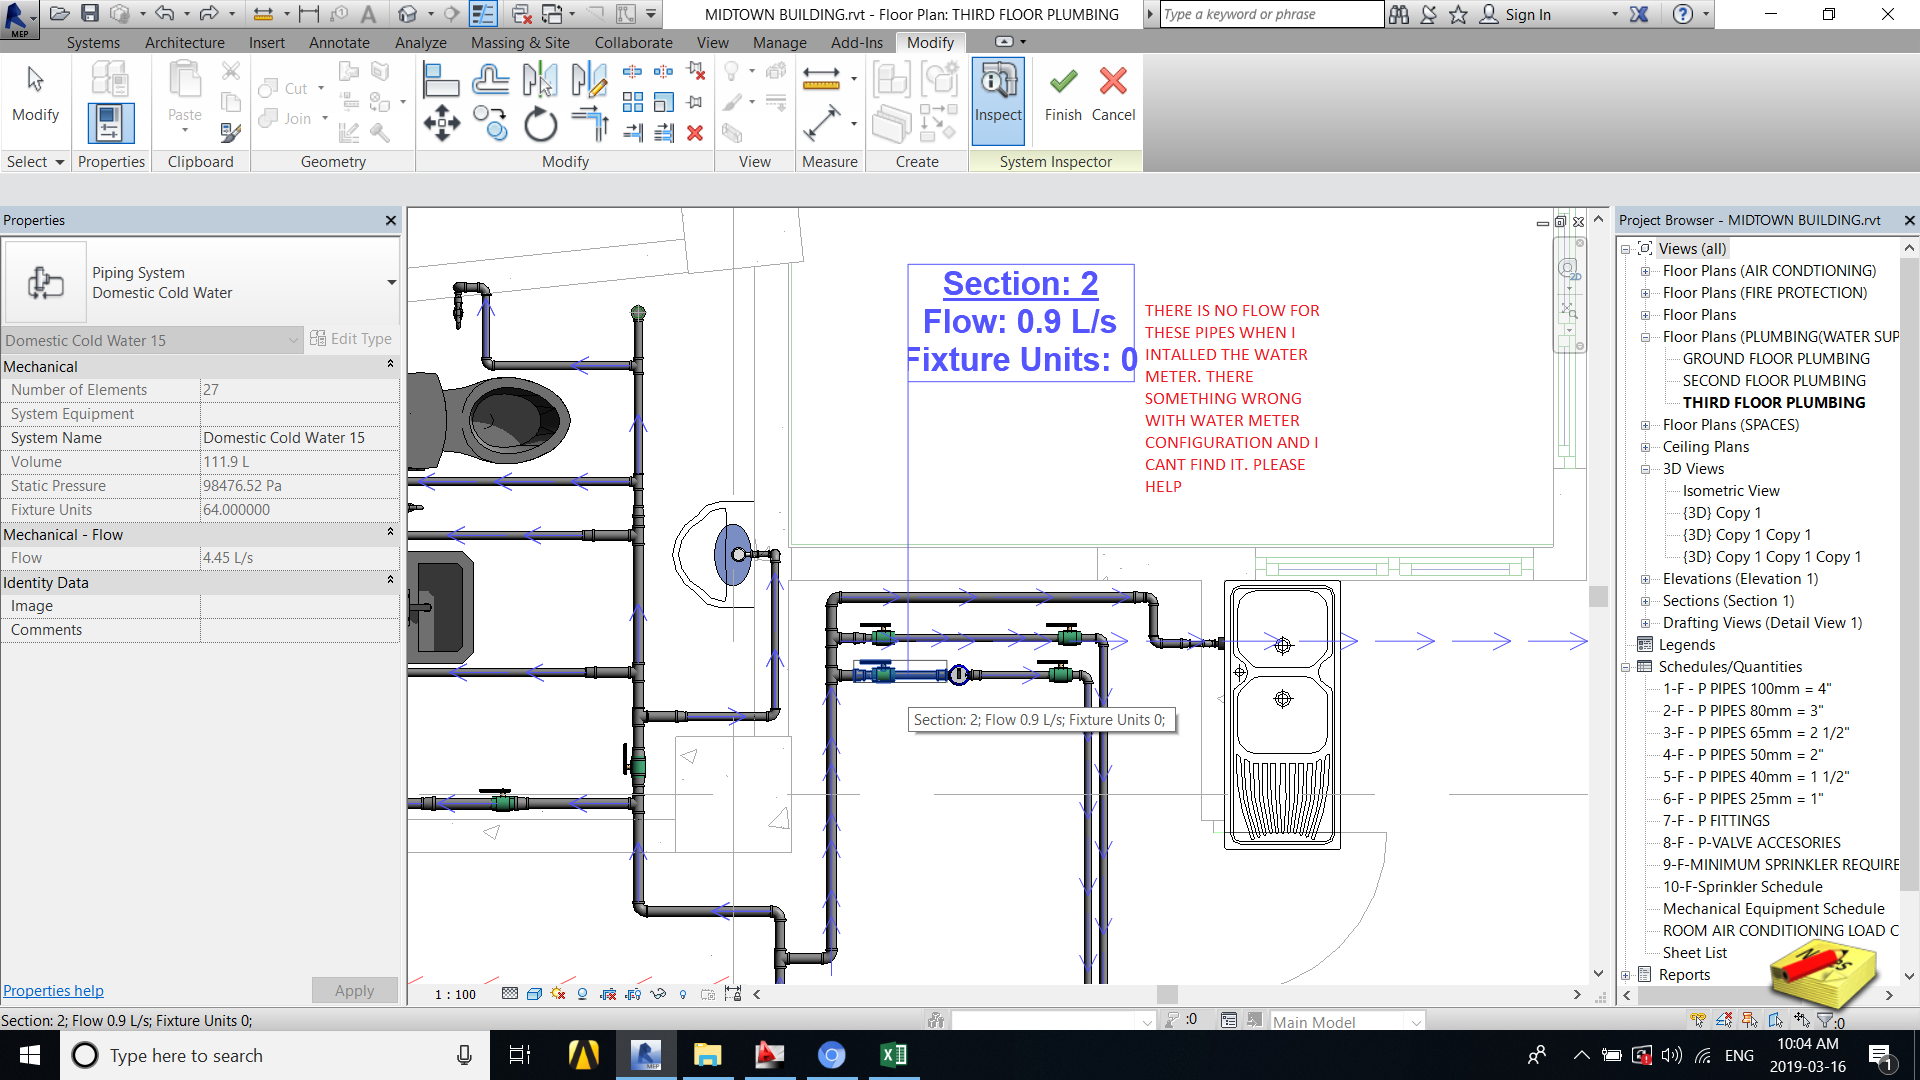
Task: Toggle shadows using the sun icon
Action: [557, 994]
